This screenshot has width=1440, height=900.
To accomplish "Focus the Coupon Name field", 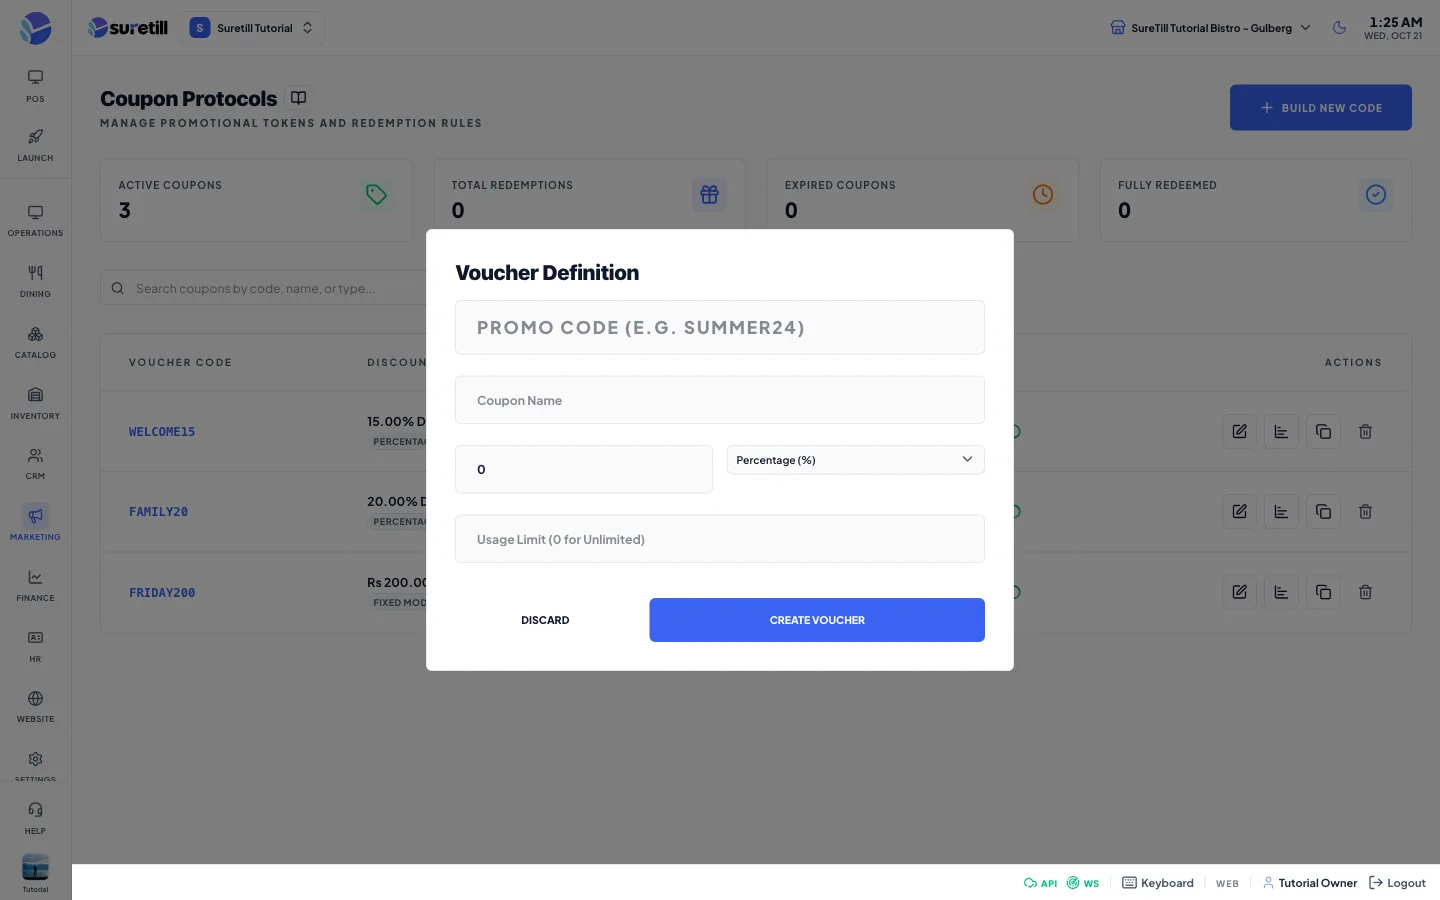I will [720, 400].
